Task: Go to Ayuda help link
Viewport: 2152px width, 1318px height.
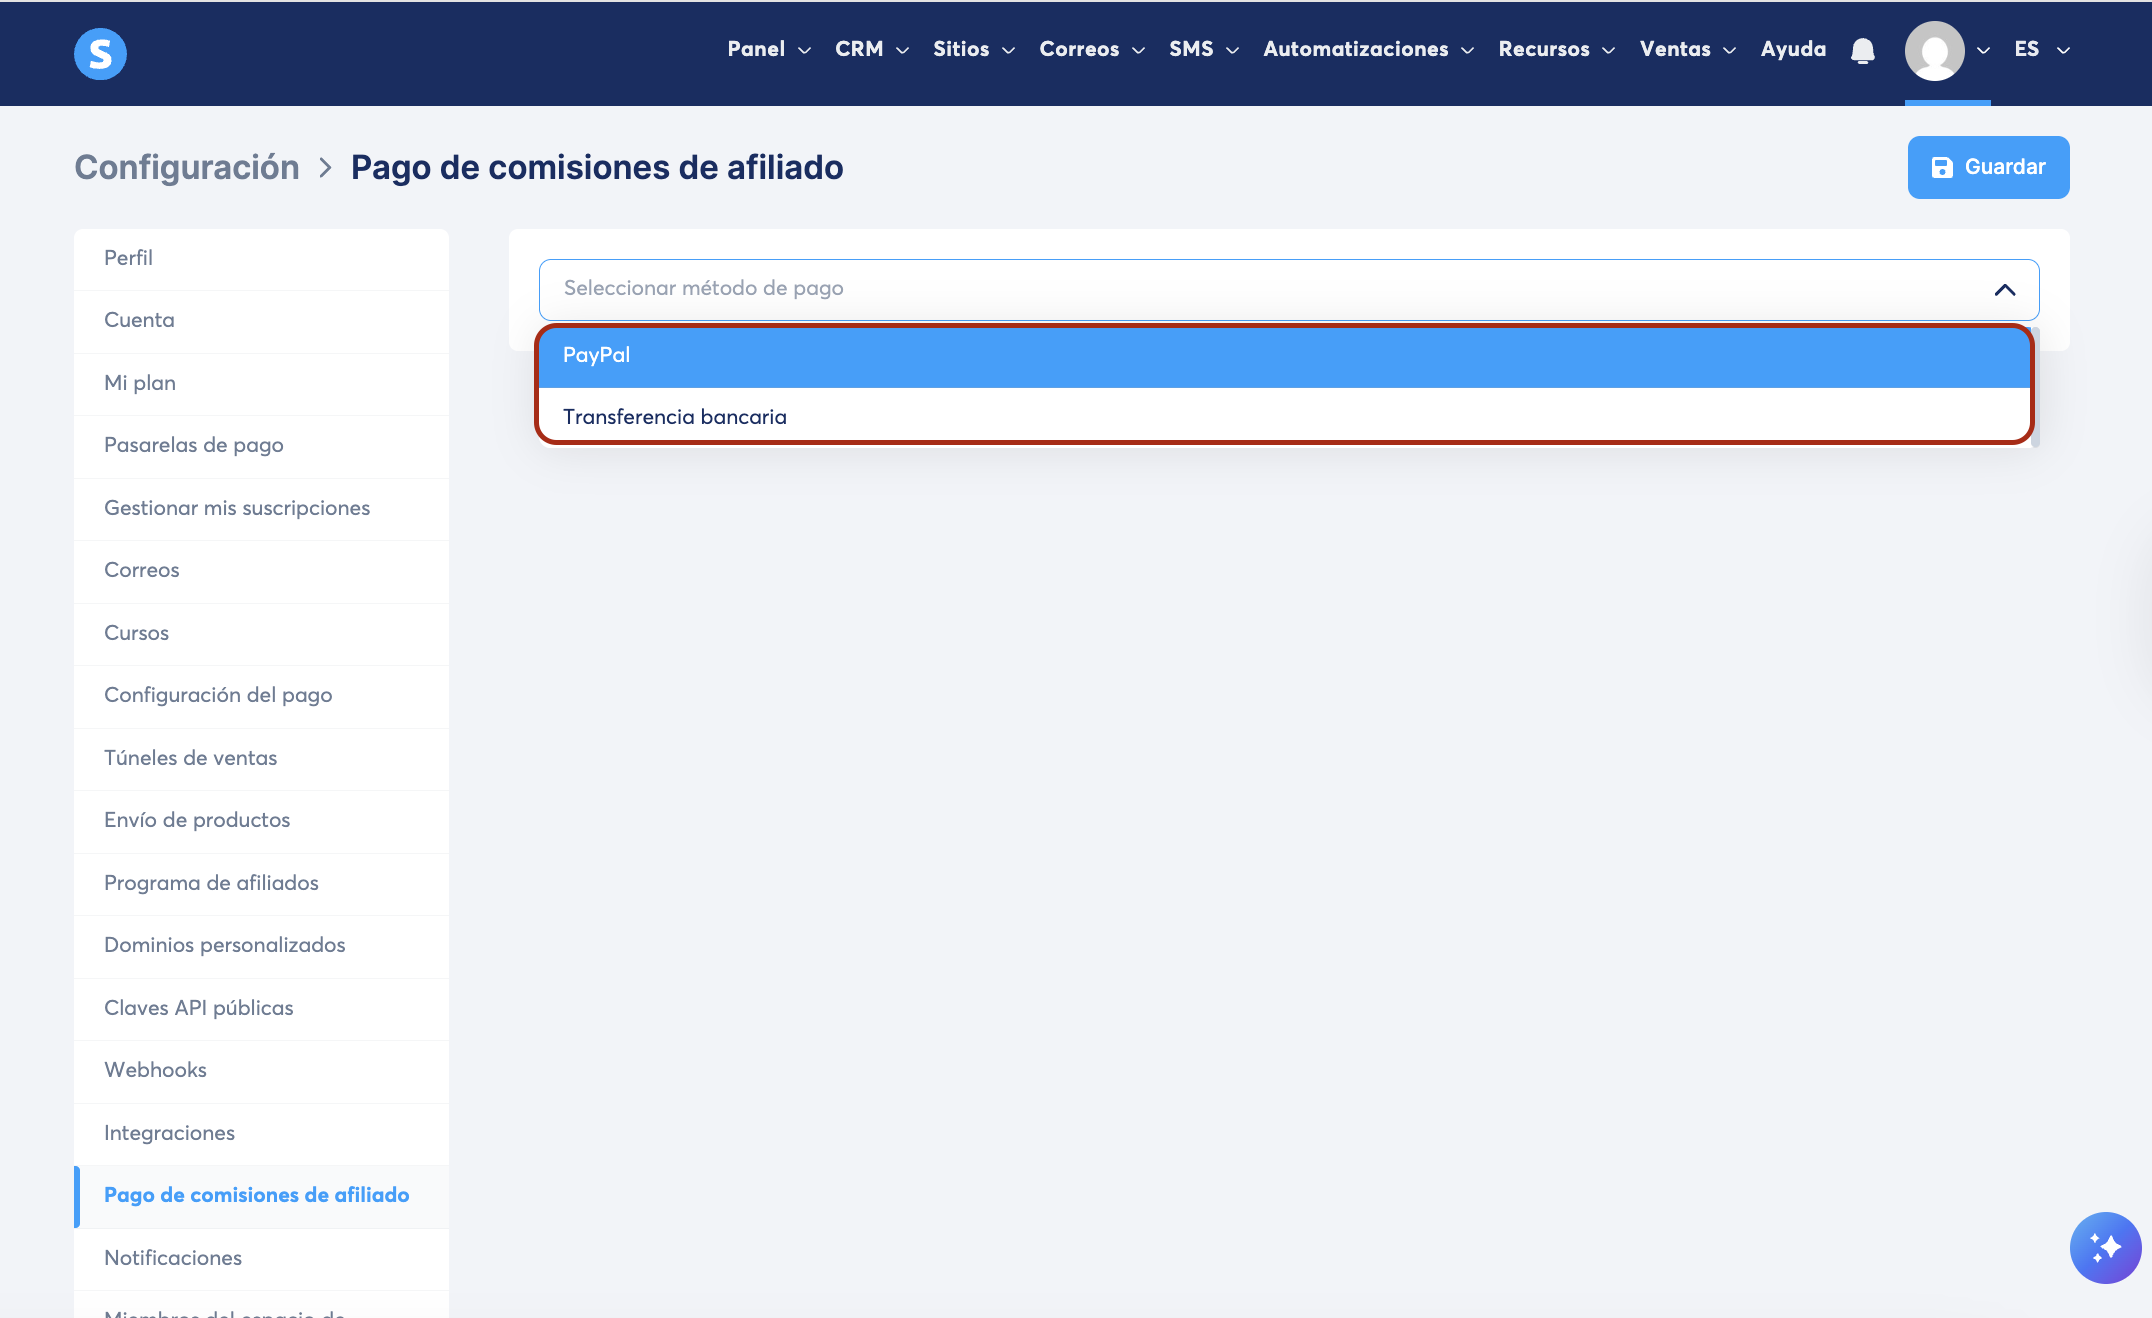Action: (x=1793, y=49)
